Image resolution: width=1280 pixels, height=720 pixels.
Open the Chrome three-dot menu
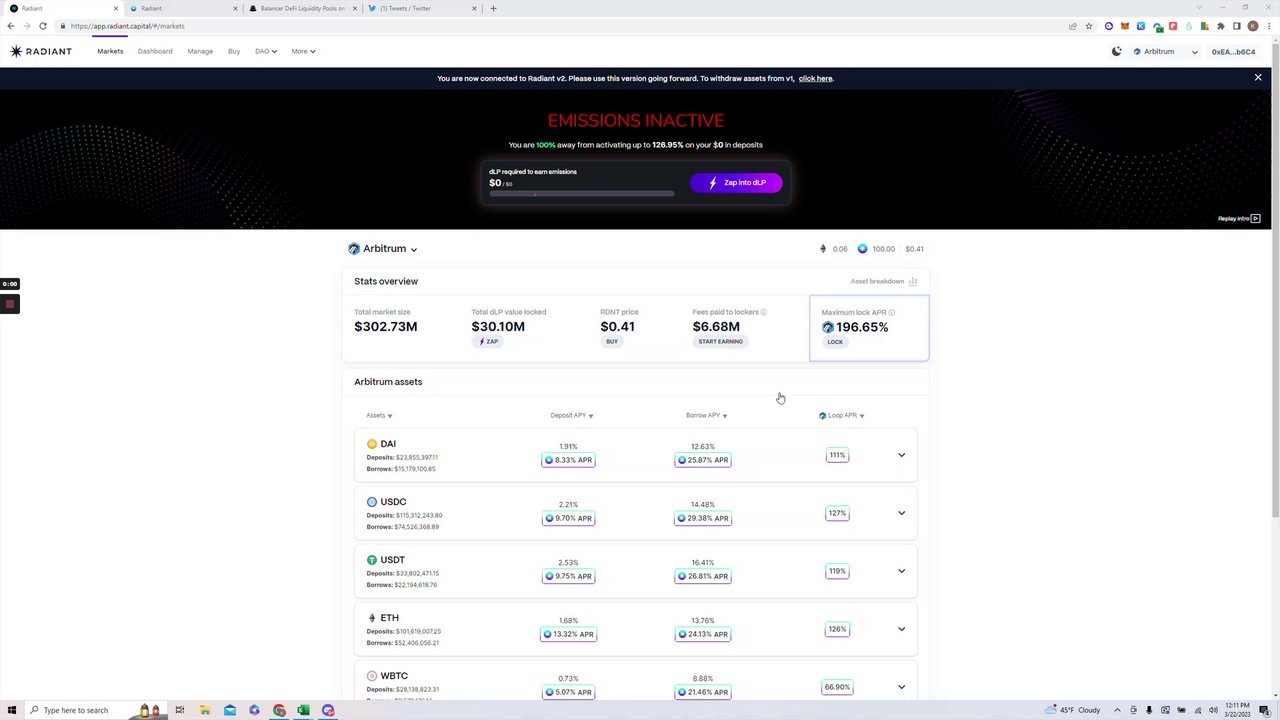point(1268,26)
